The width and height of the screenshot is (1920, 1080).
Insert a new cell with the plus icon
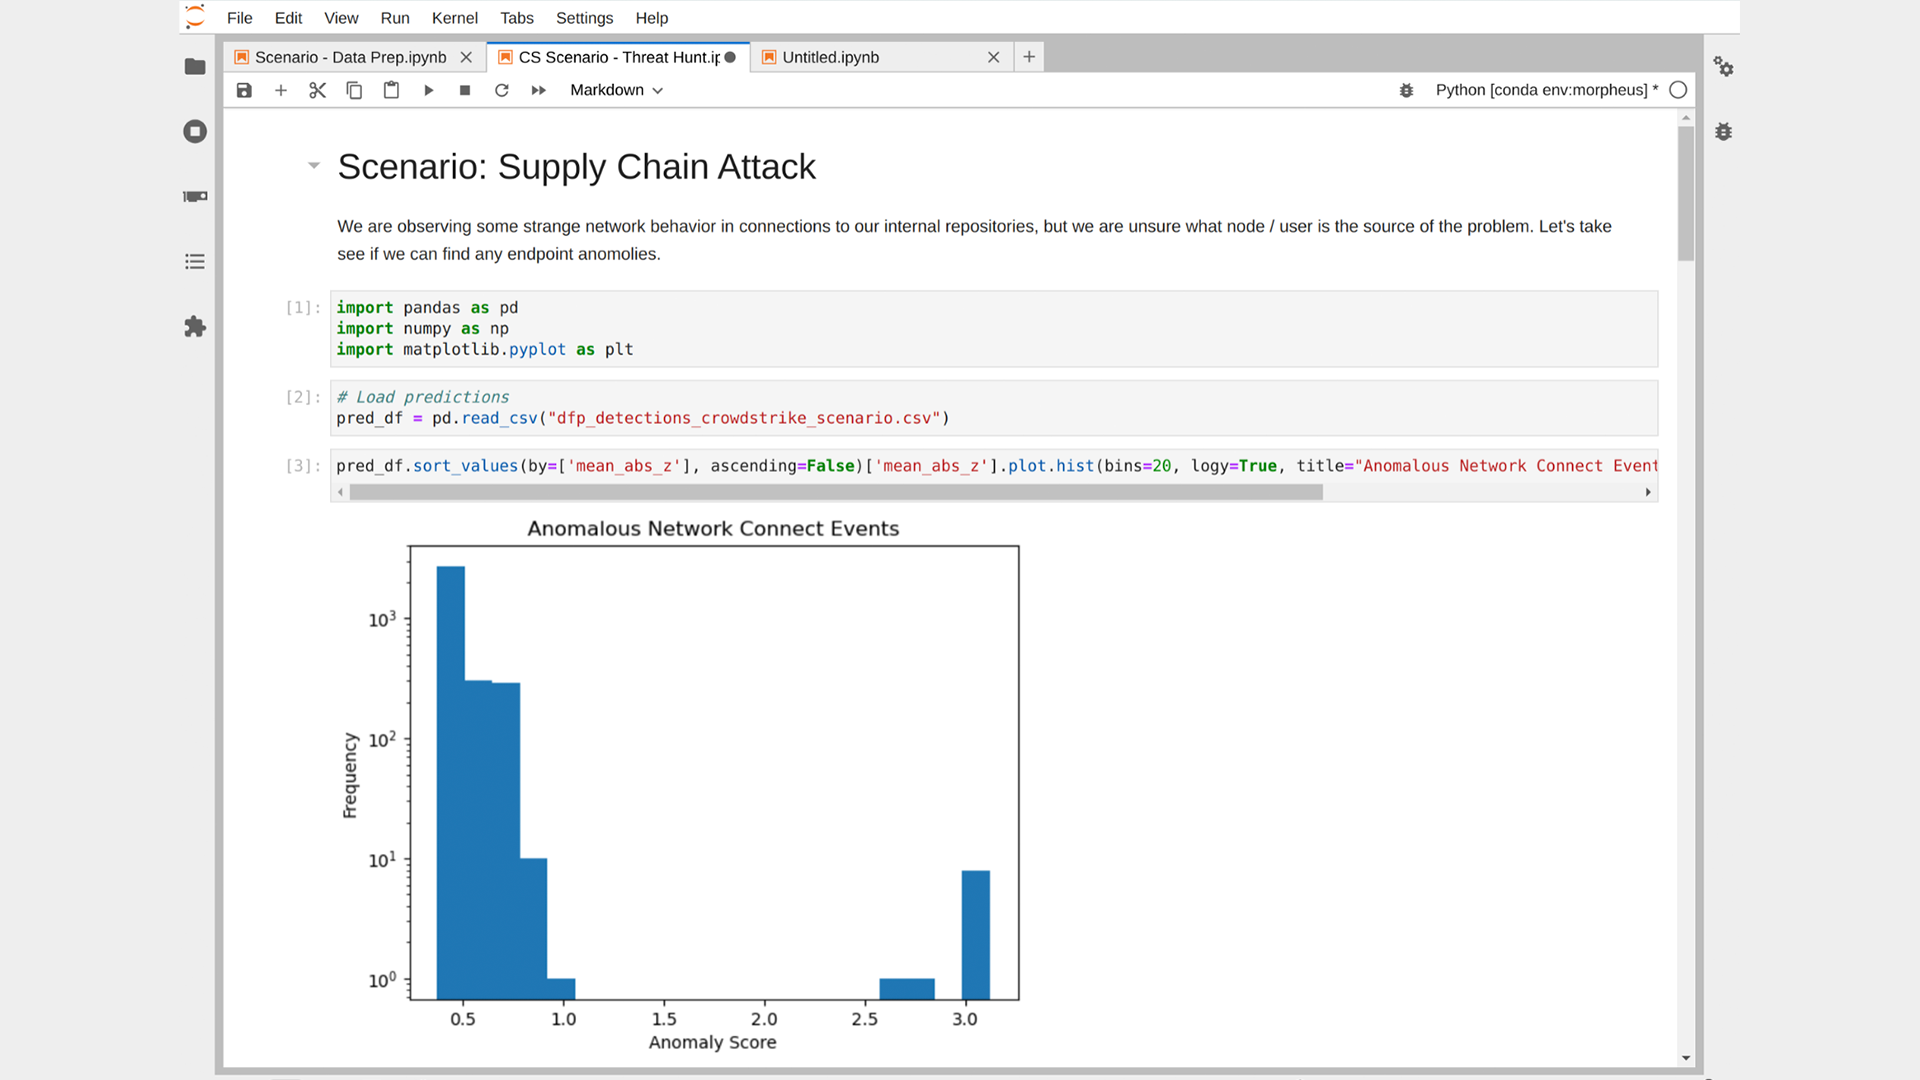281,90
